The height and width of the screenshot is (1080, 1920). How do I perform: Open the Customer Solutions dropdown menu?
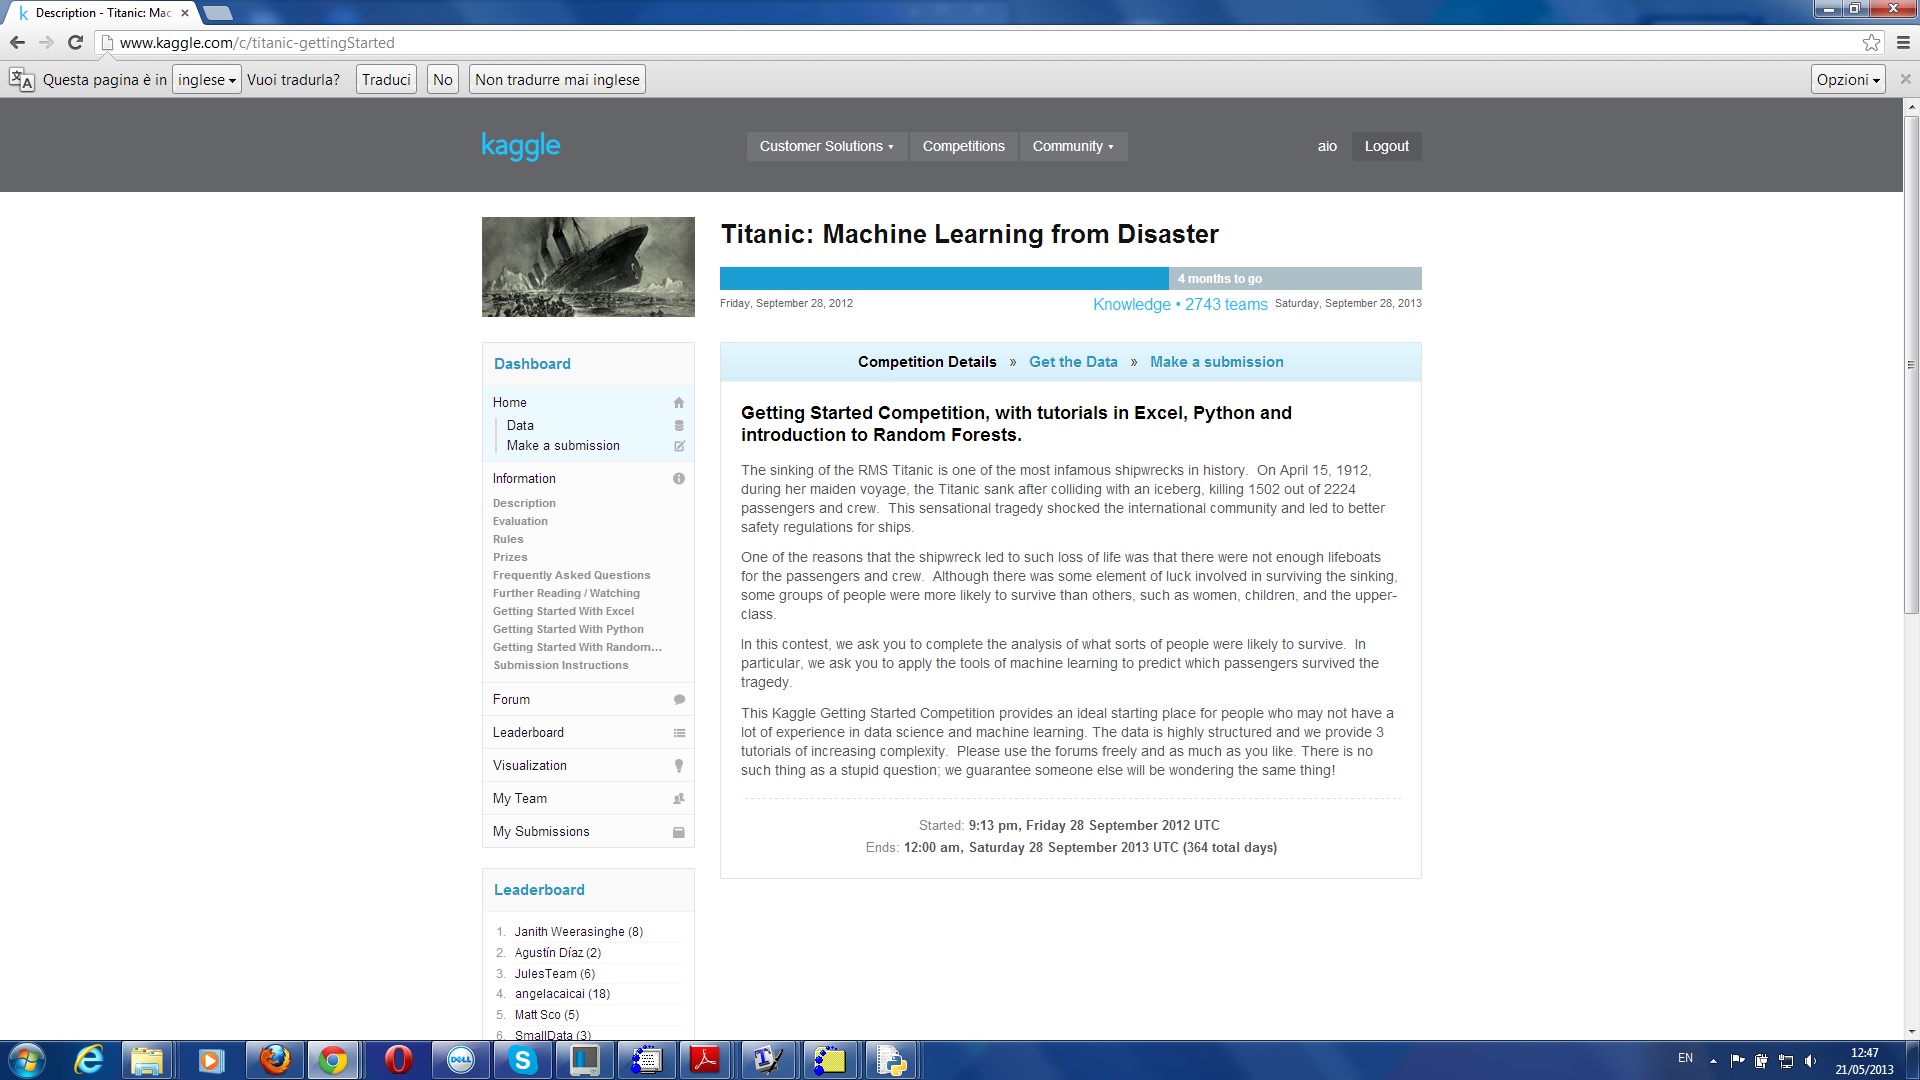point(826,146)
